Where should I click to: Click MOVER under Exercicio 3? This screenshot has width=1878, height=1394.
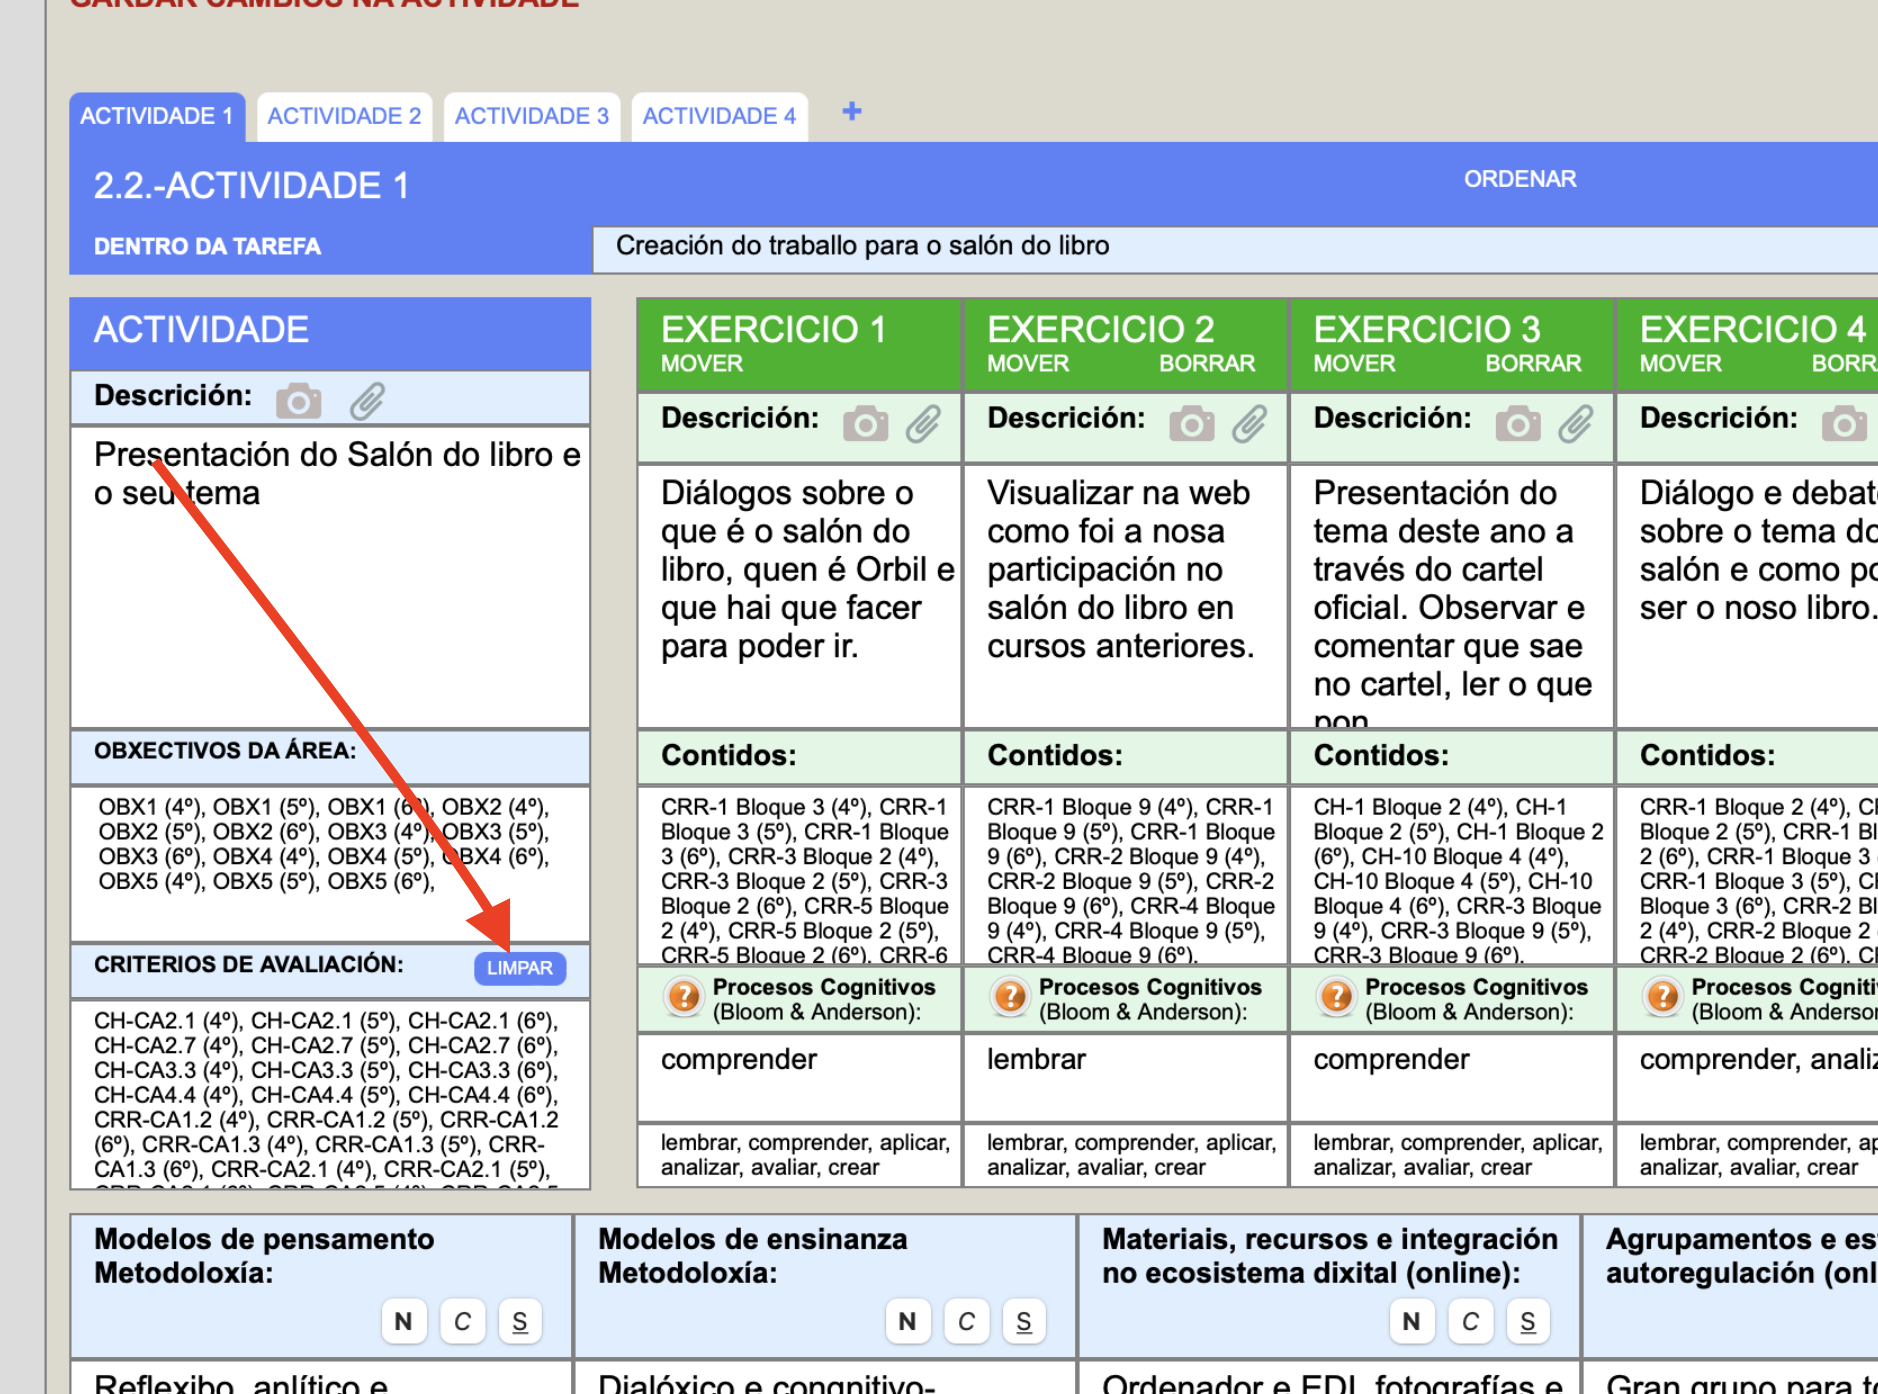coord(1354,364)
